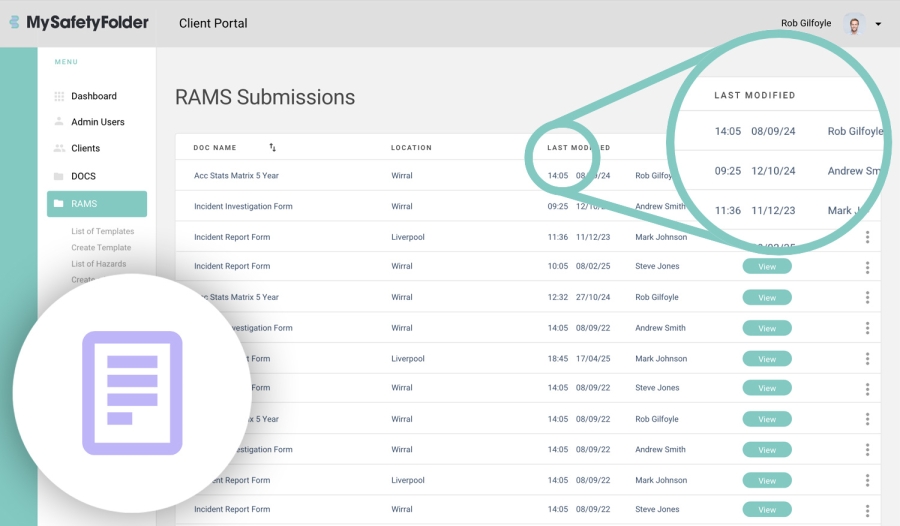This screenshot has width=900, height=526.
Task: Open the Create Template link
Action: click(x=101, y=247)
